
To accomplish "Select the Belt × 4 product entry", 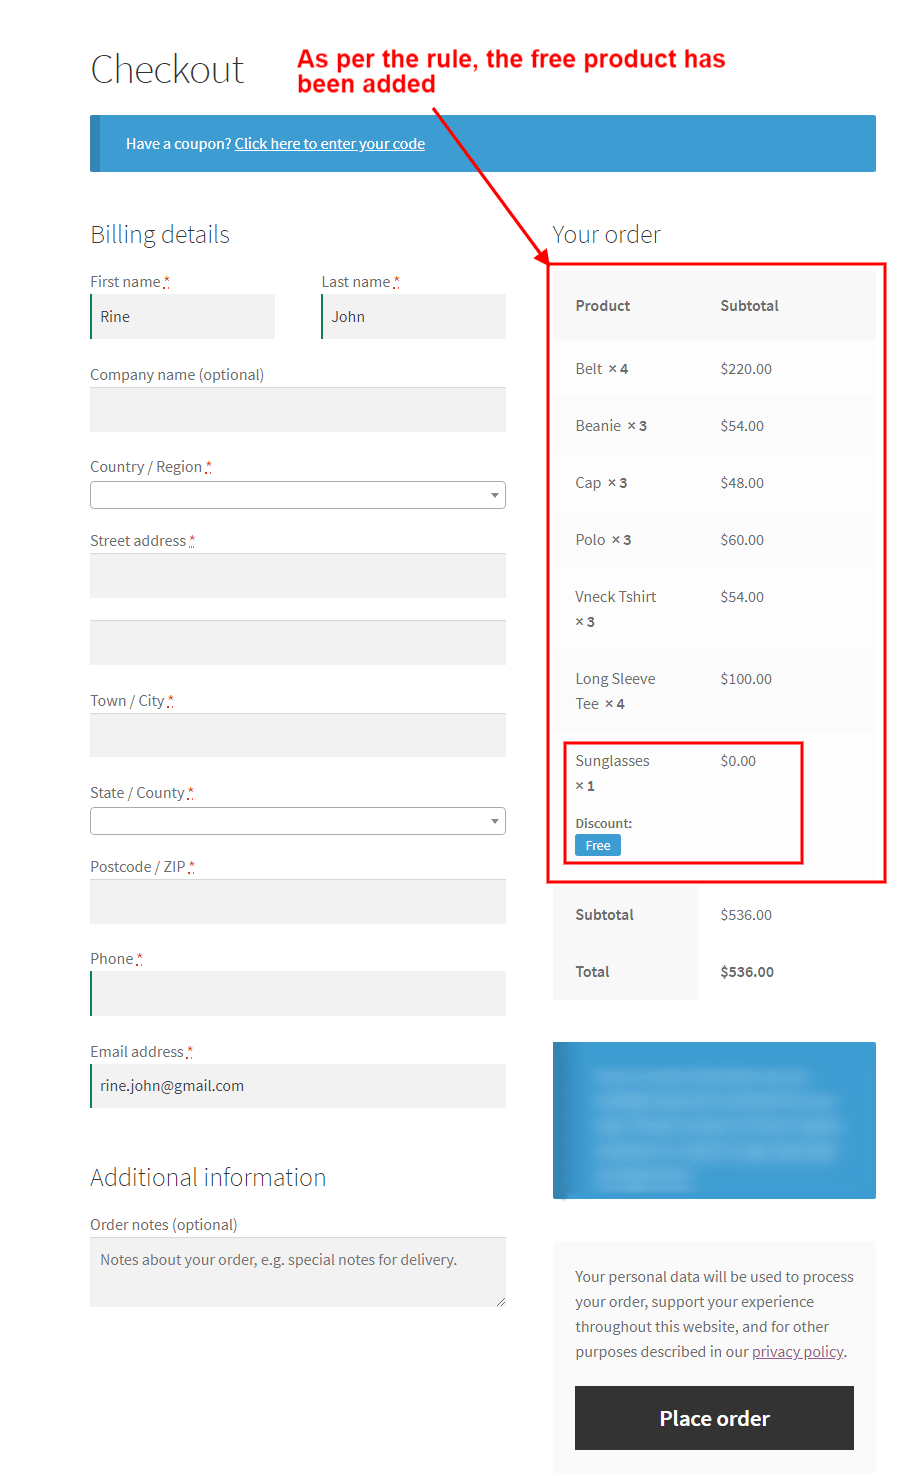I will coord(602,368).
